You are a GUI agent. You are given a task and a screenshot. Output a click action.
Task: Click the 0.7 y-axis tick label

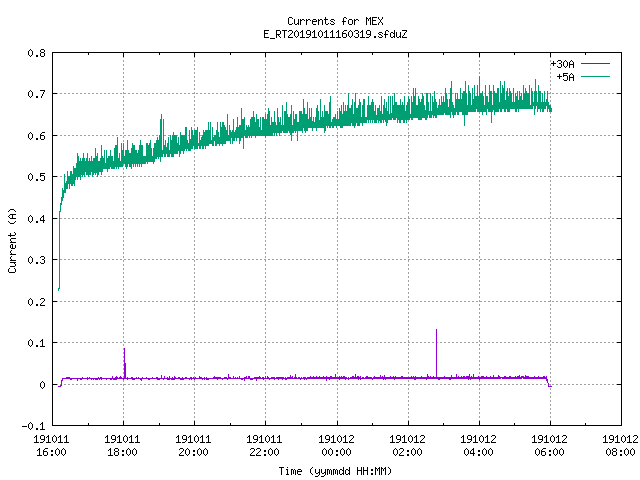tap(36, 94)
